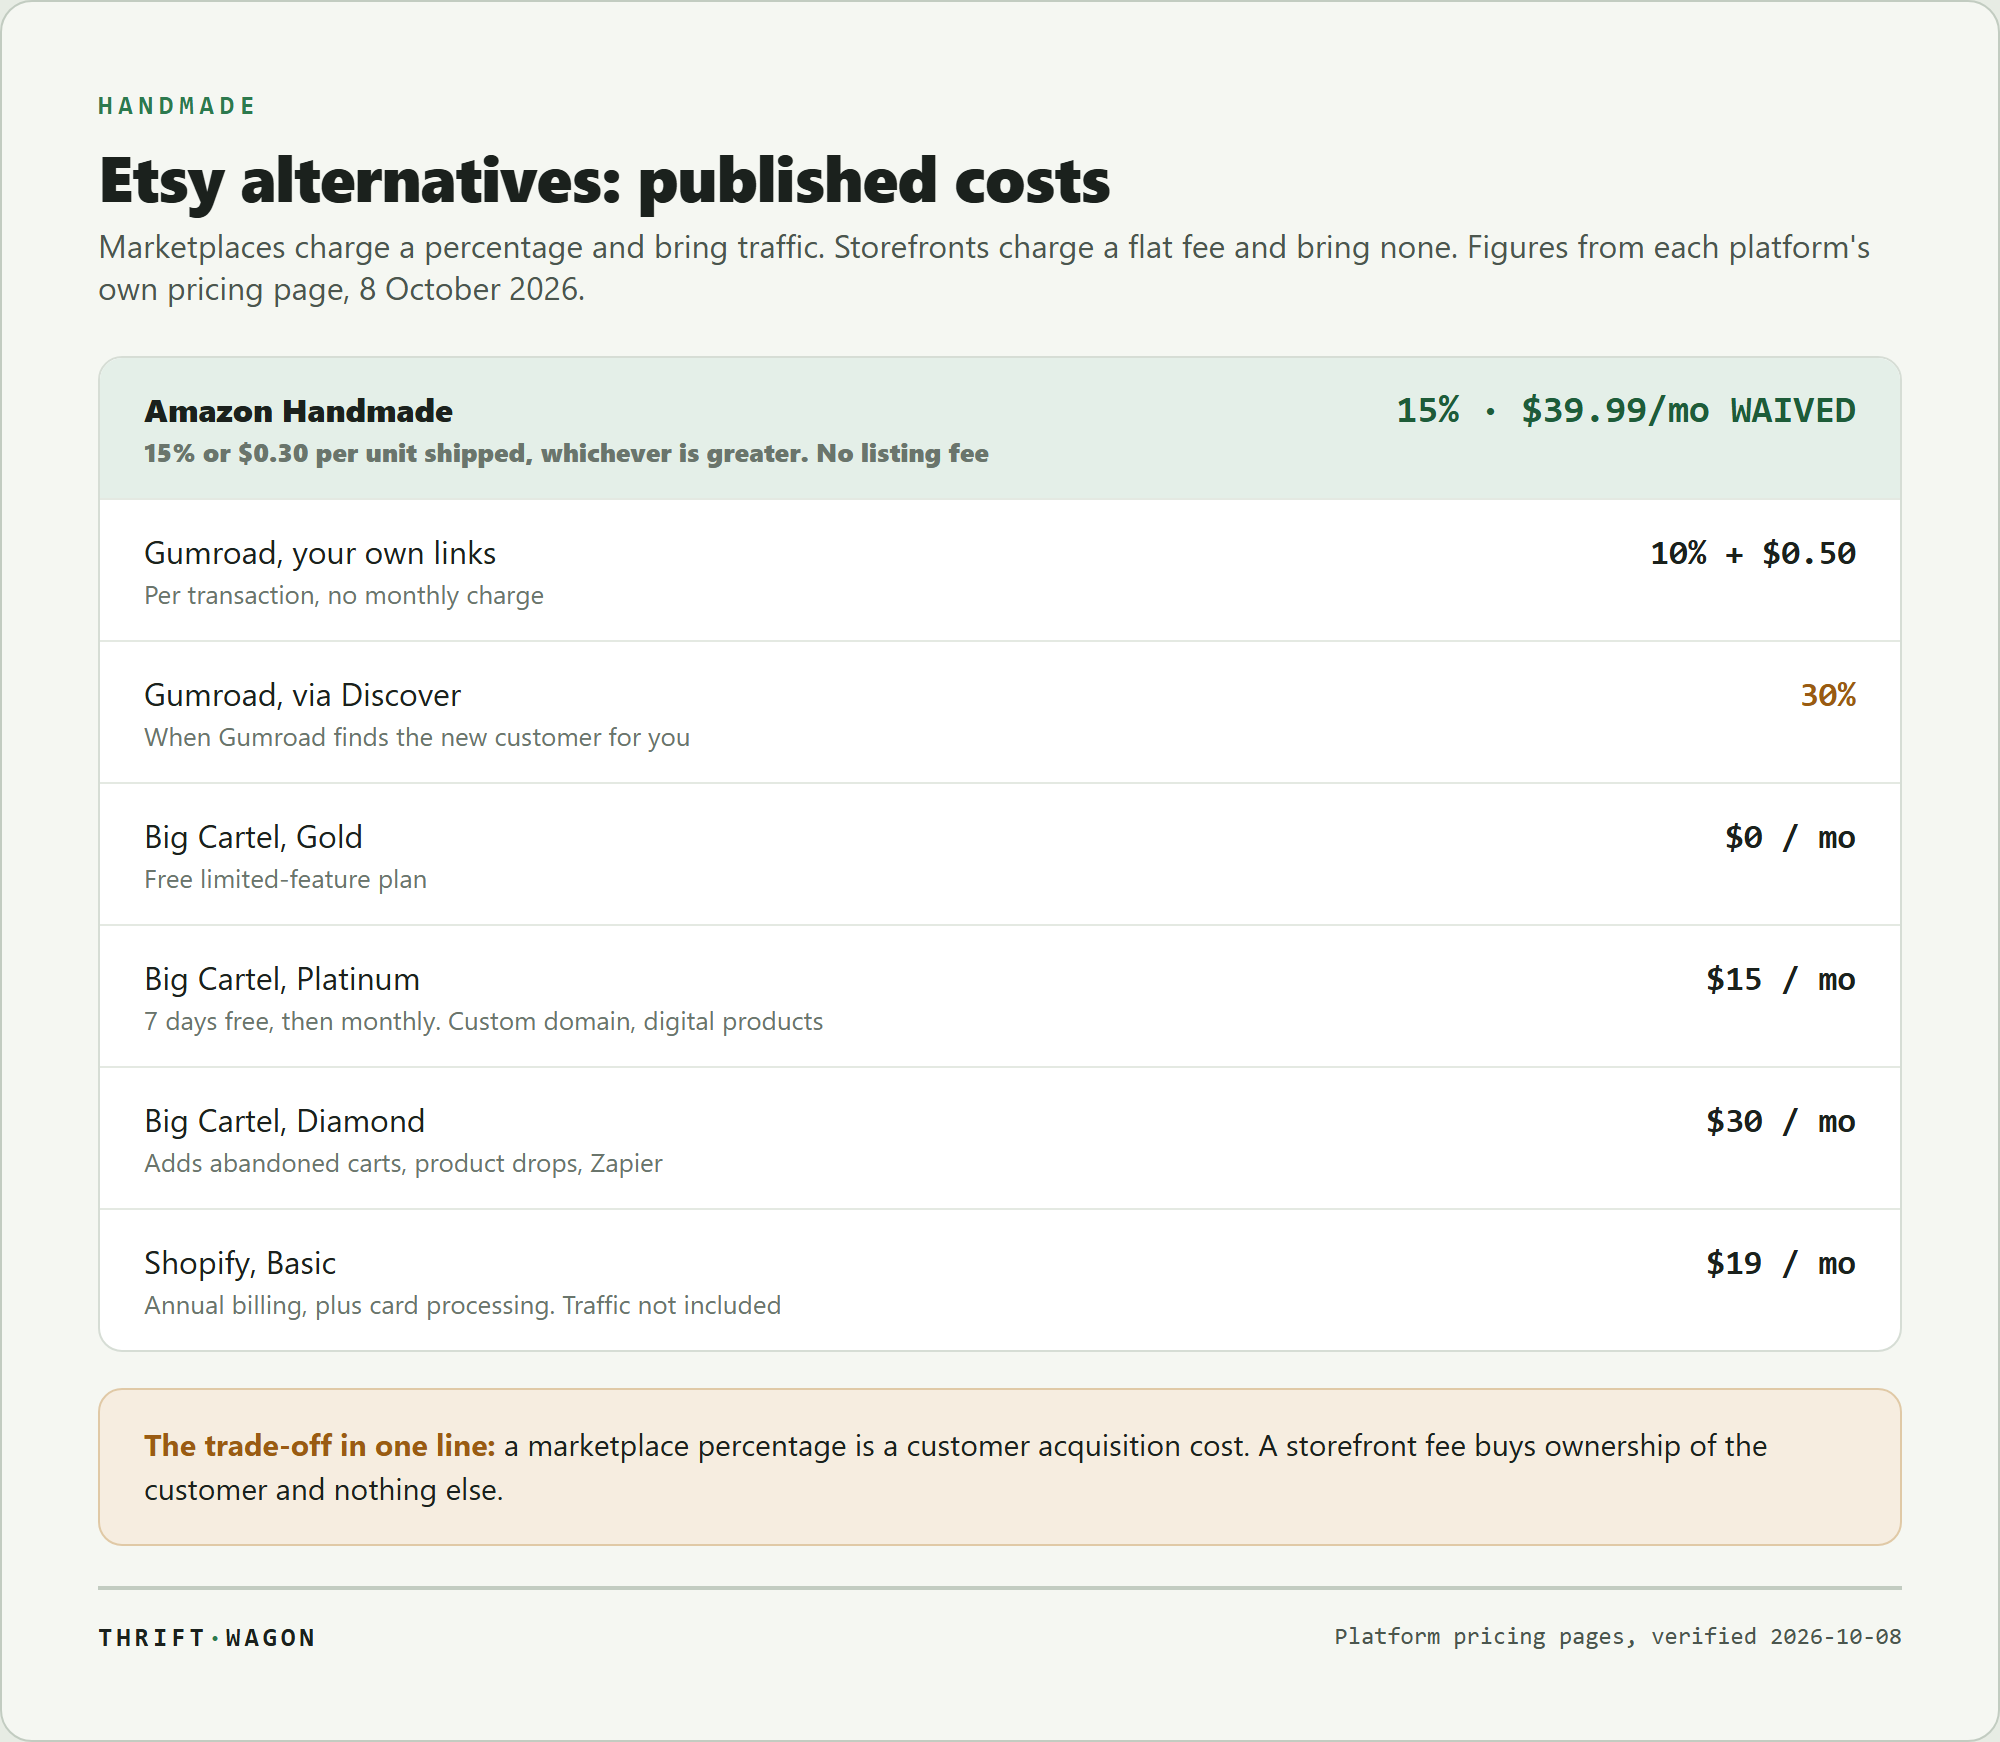Click the '15% · $39.99/mo WAIVED' value
Viewport: 2000px width, 1742px height.
click(1625, 411)
